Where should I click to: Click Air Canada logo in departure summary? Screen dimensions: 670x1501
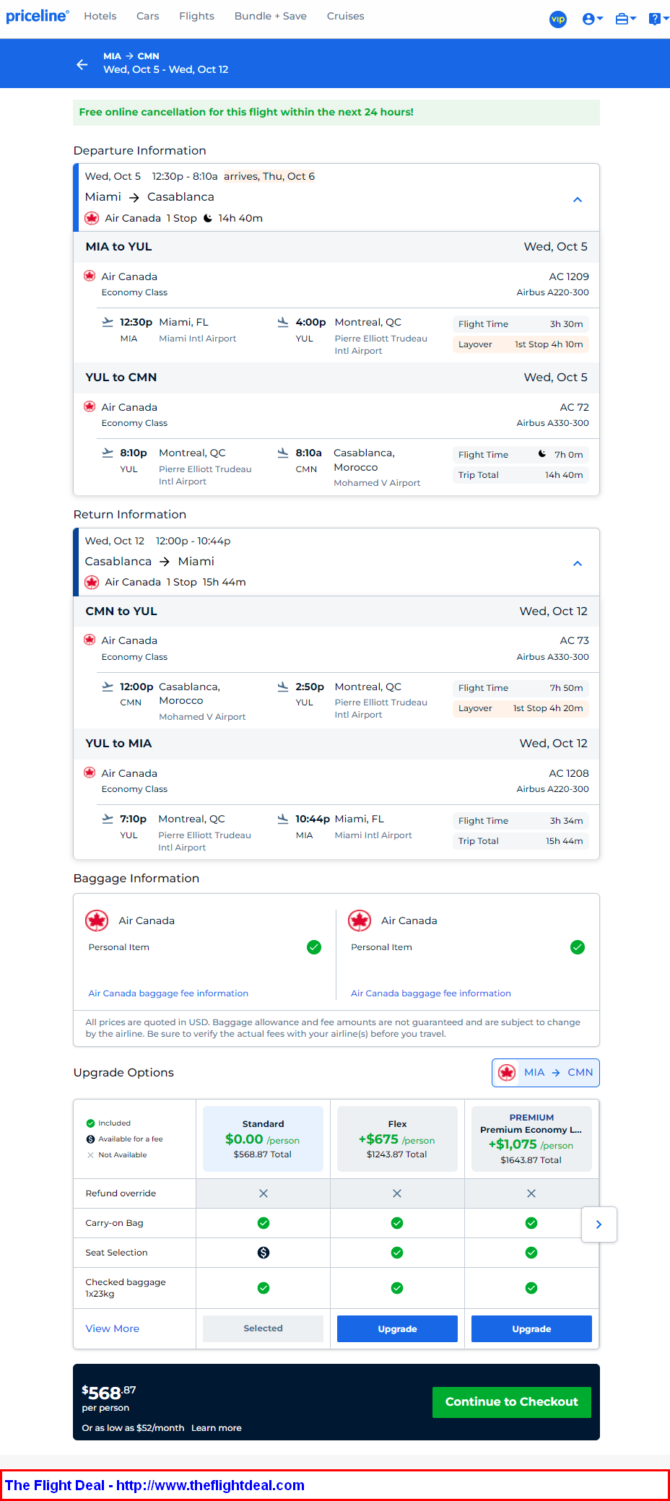[92, 218]
